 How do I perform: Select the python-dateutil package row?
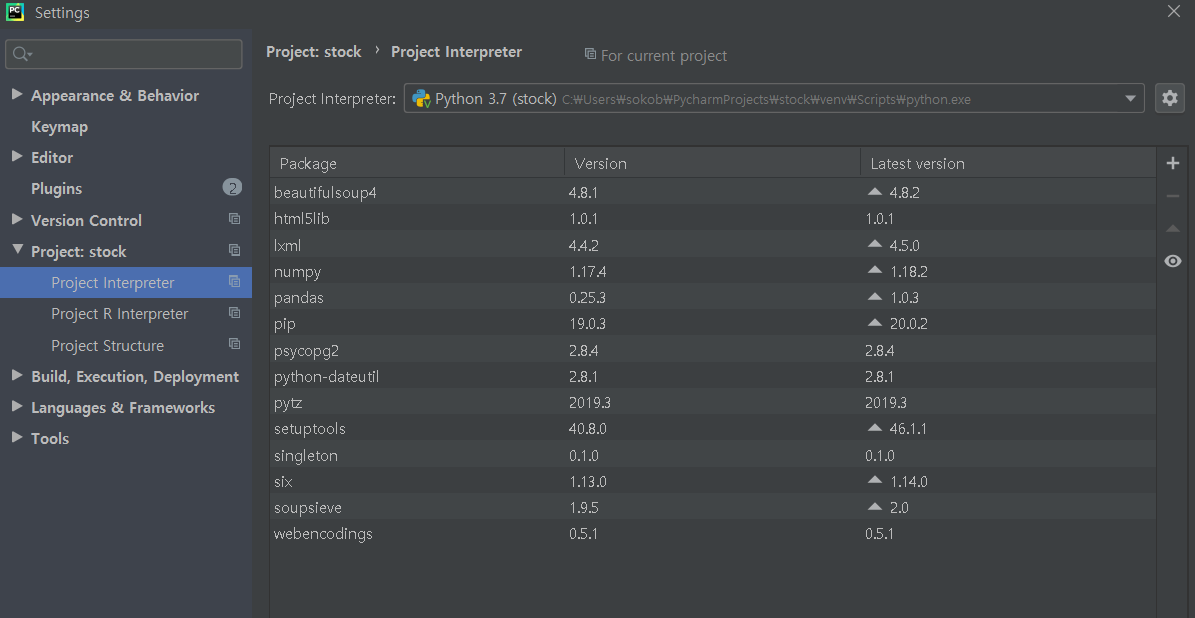pos(713,376)
